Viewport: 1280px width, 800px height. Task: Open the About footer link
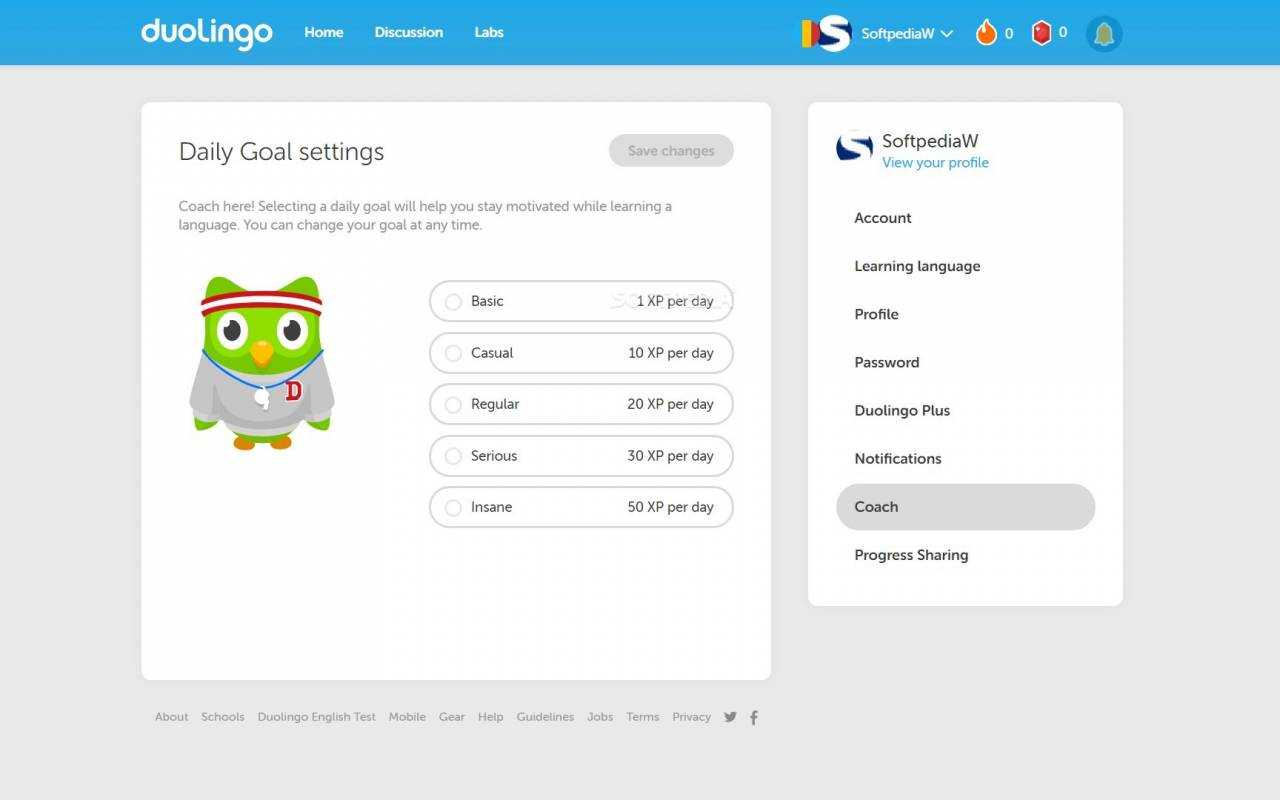[171, 717]
